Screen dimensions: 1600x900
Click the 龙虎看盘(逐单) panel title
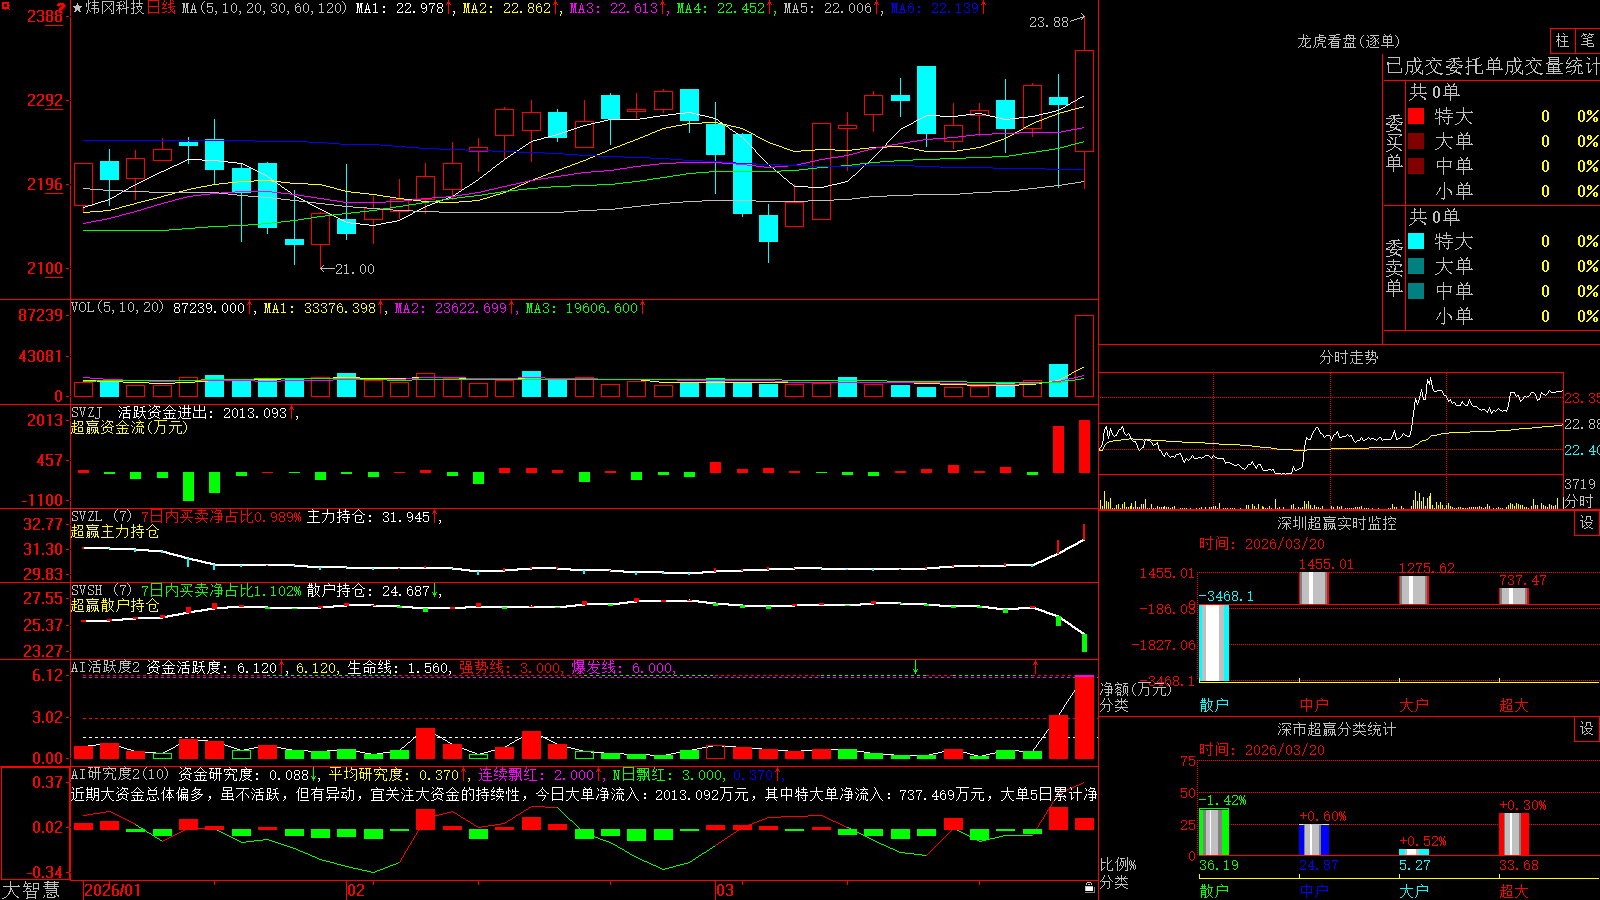coord(1348,41)
